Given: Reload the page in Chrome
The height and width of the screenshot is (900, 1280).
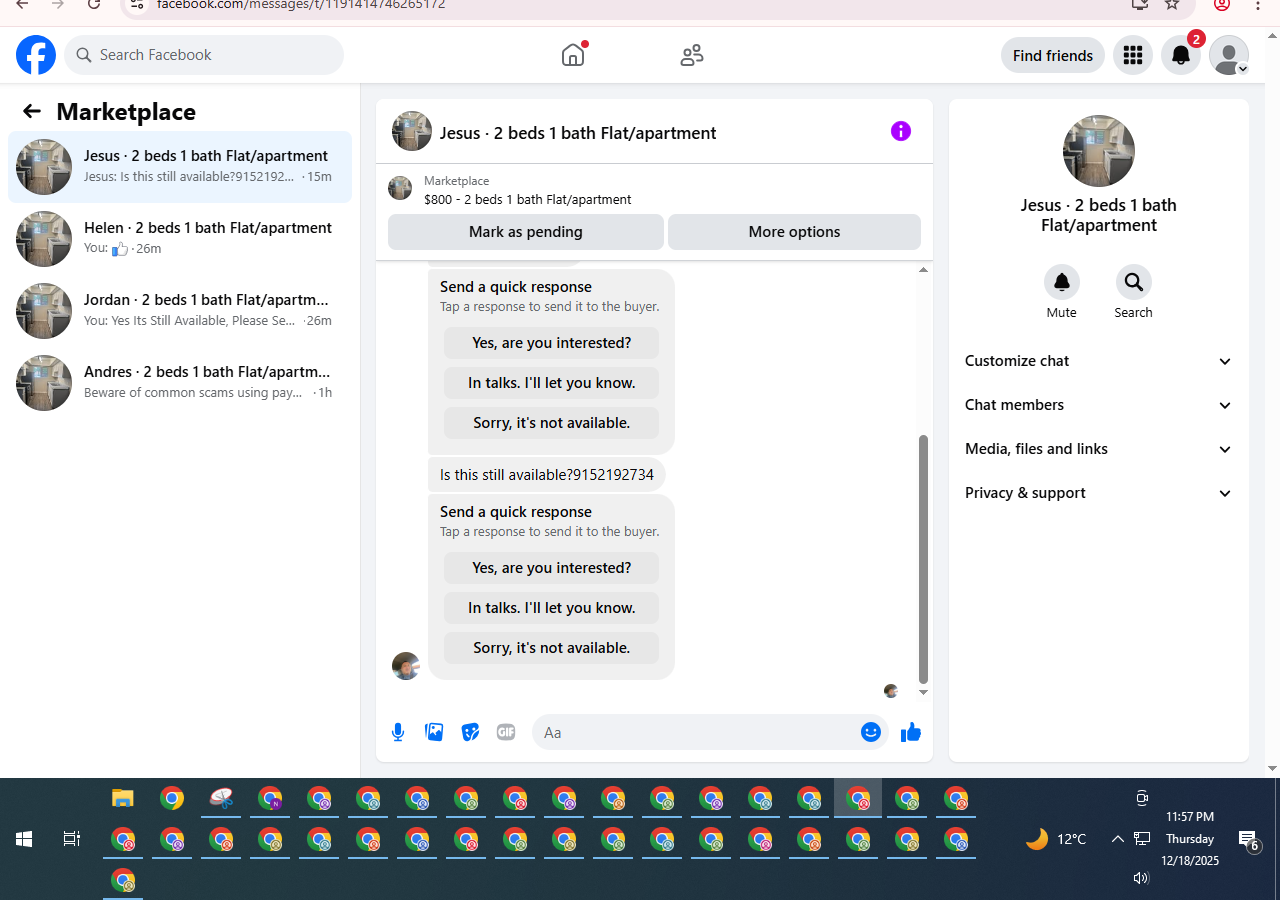Looking at the screenshot, I should point(94,4).
